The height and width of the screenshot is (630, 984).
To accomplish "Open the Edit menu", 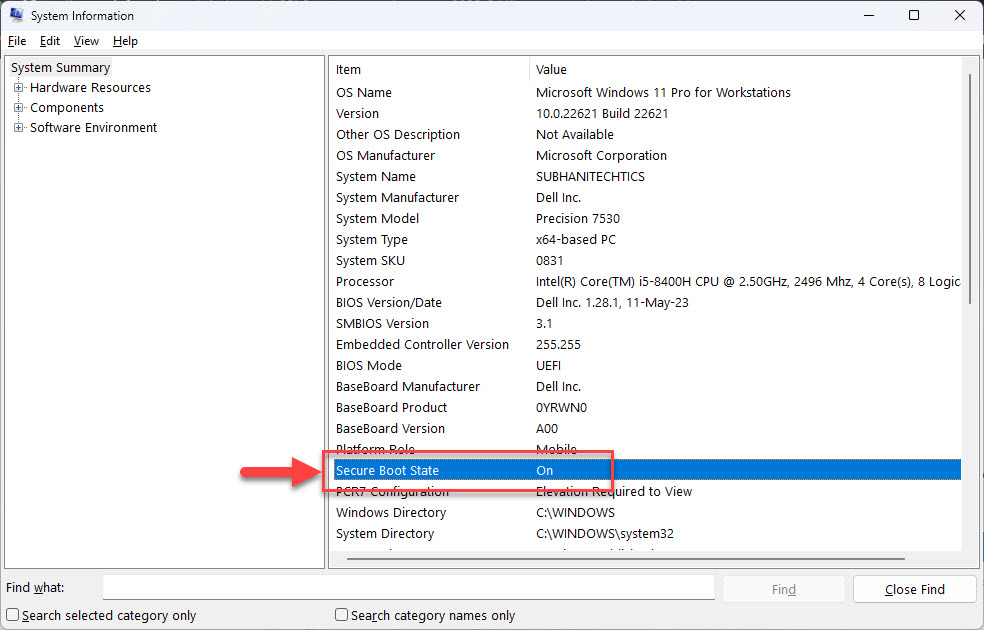I will pos(50,41).
